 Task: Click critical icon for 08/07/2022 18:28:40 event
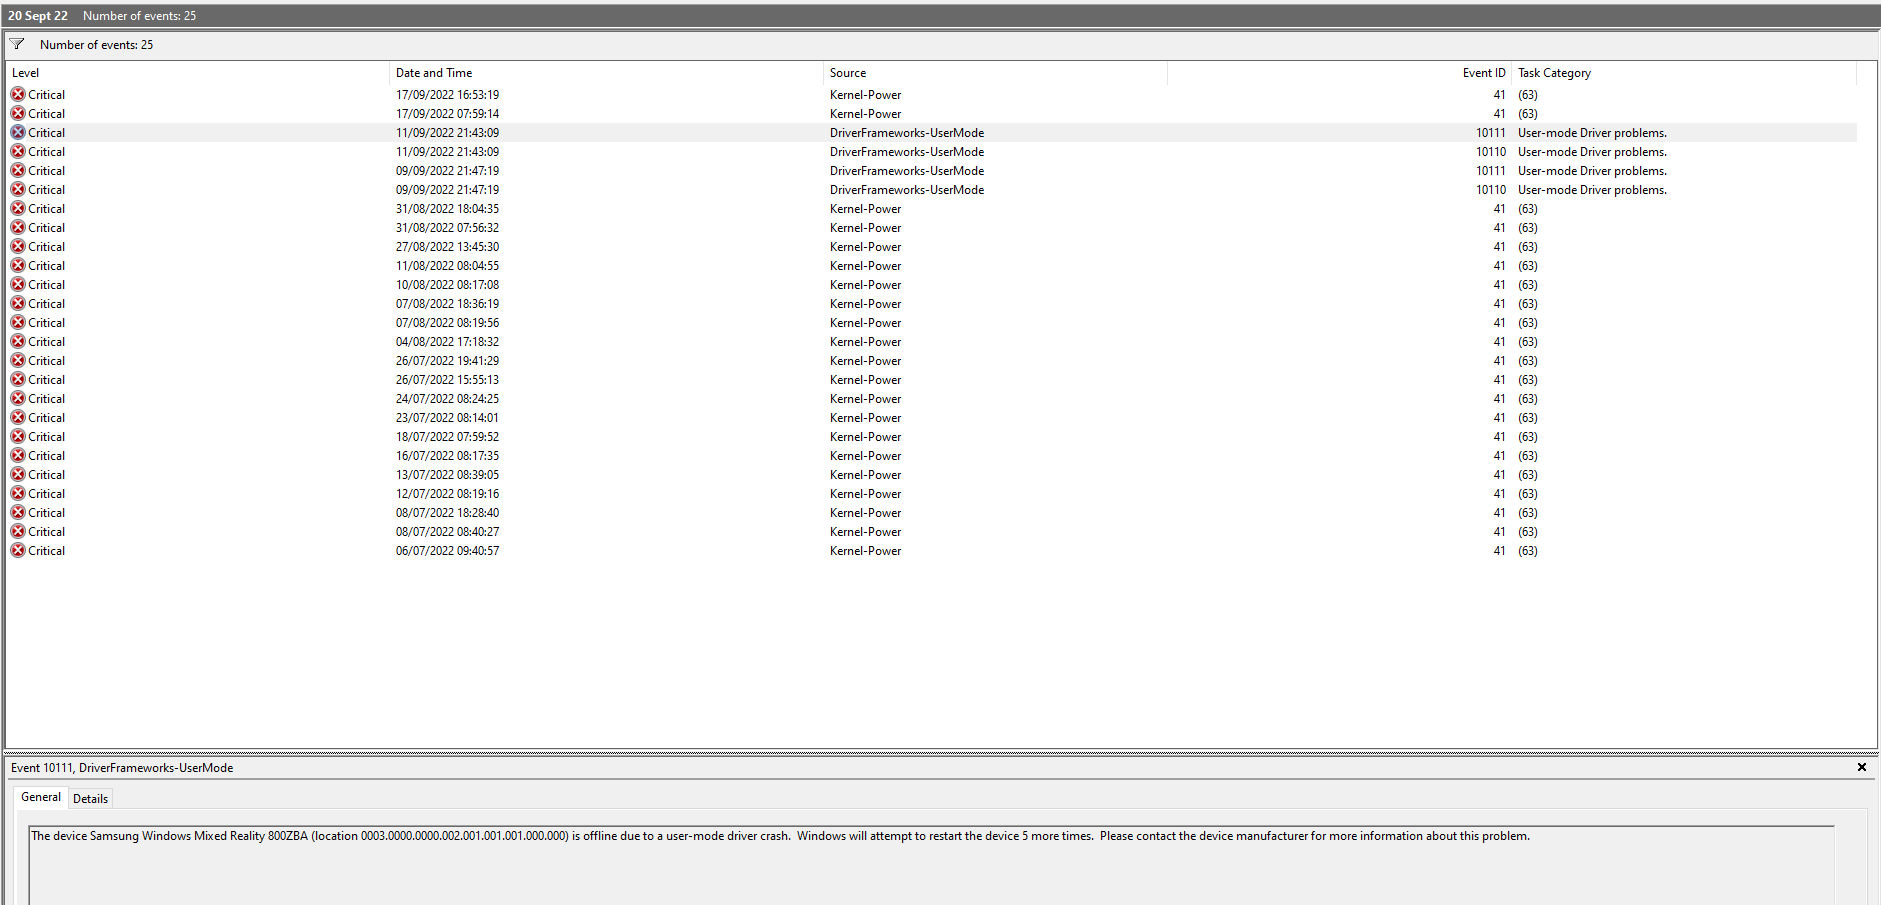click(18, 512)
